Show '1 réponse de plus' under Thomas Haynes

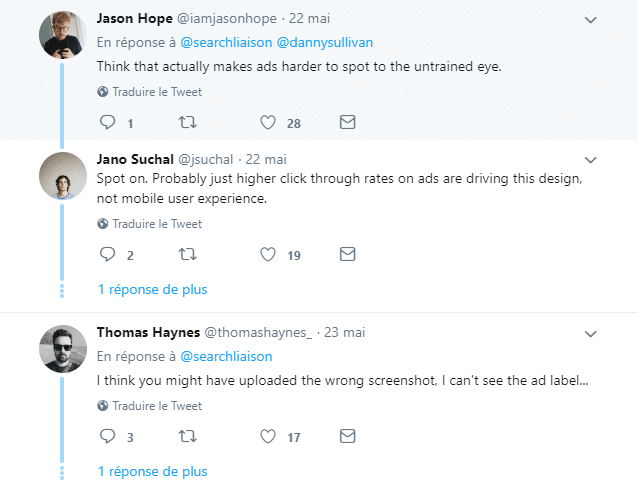153,471
